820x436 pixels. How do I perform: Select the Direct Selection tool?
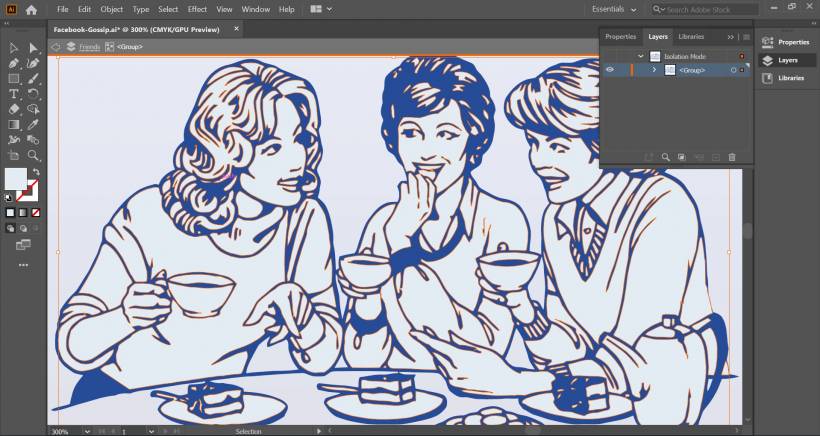33,47
